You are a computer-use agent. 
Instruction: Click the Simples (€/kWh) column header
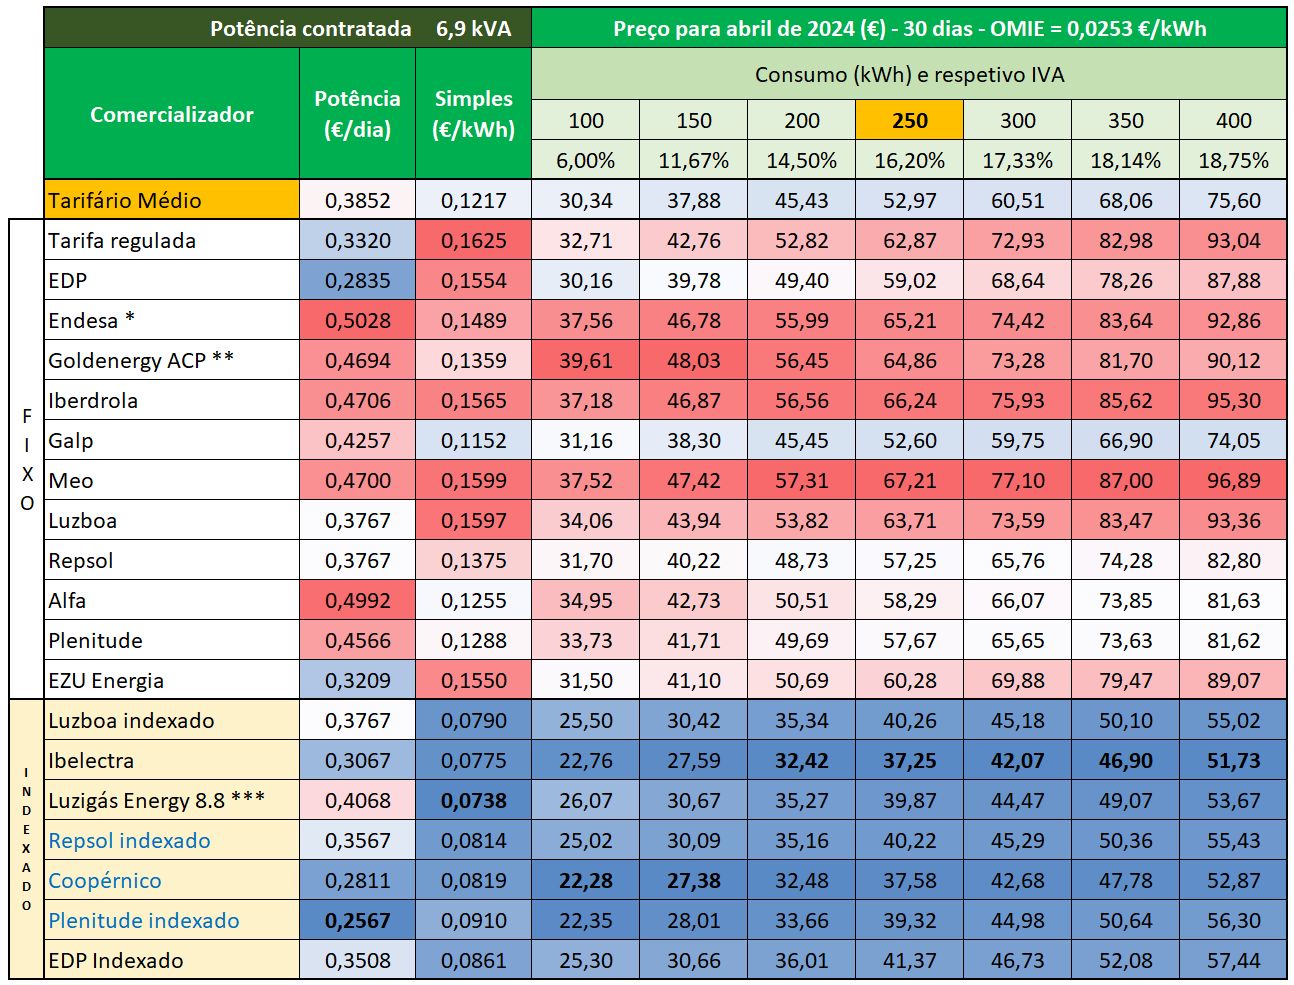point(473,114)
